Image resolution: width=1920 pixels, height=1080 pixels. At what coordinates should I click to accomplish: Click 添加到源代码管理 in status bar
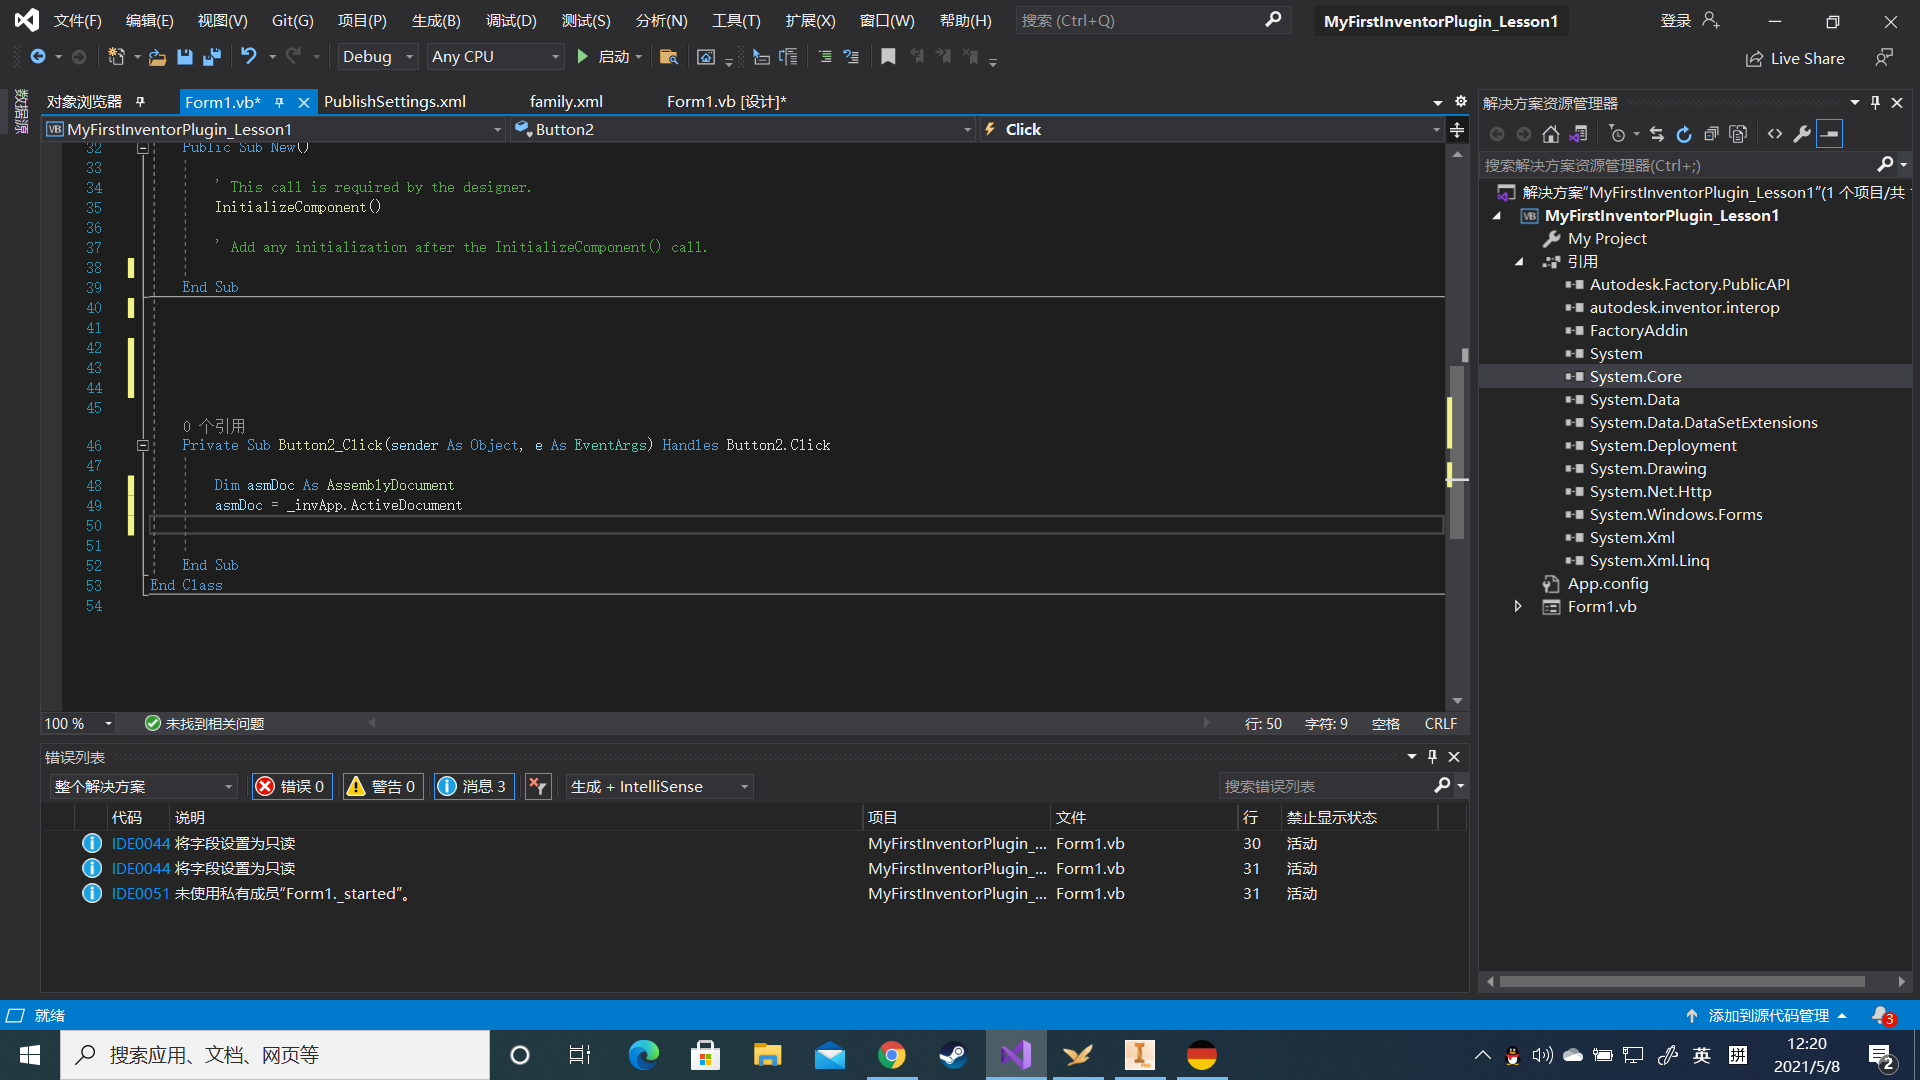(x=1766, y=1016)
